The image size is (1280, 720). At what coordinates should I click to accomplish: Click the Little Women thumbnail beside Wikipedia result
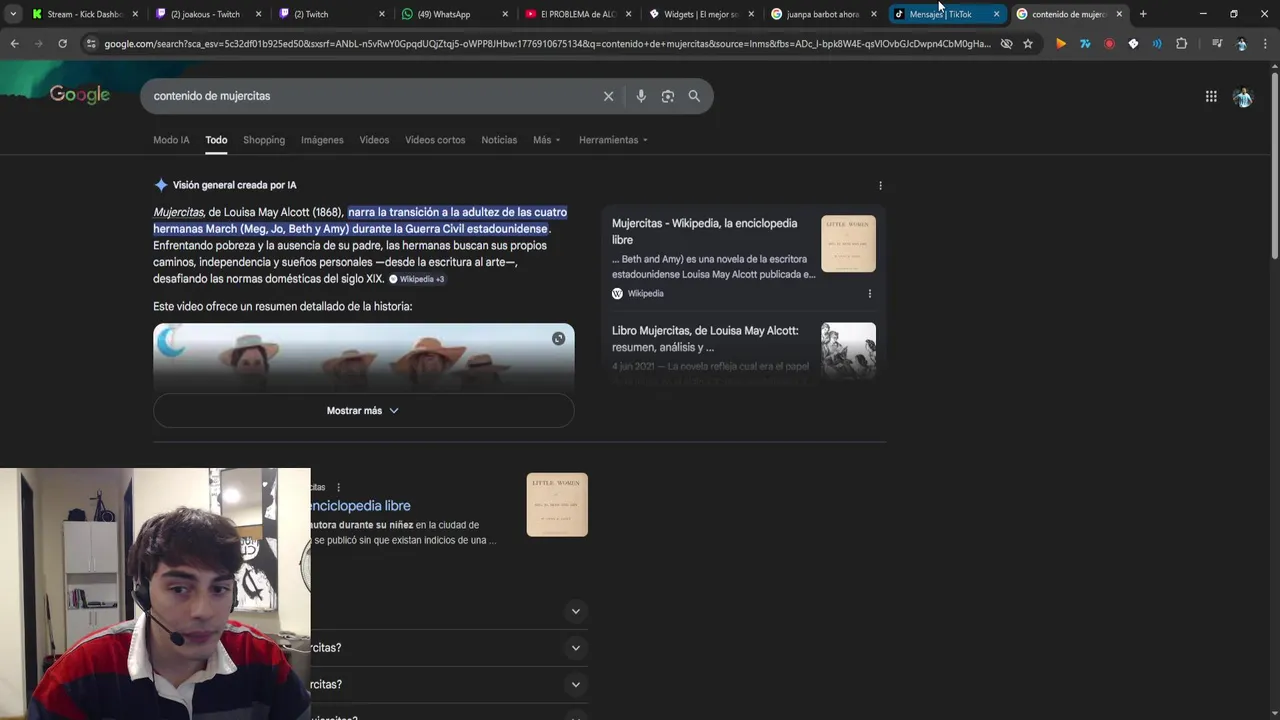click(x=557, y=505)
